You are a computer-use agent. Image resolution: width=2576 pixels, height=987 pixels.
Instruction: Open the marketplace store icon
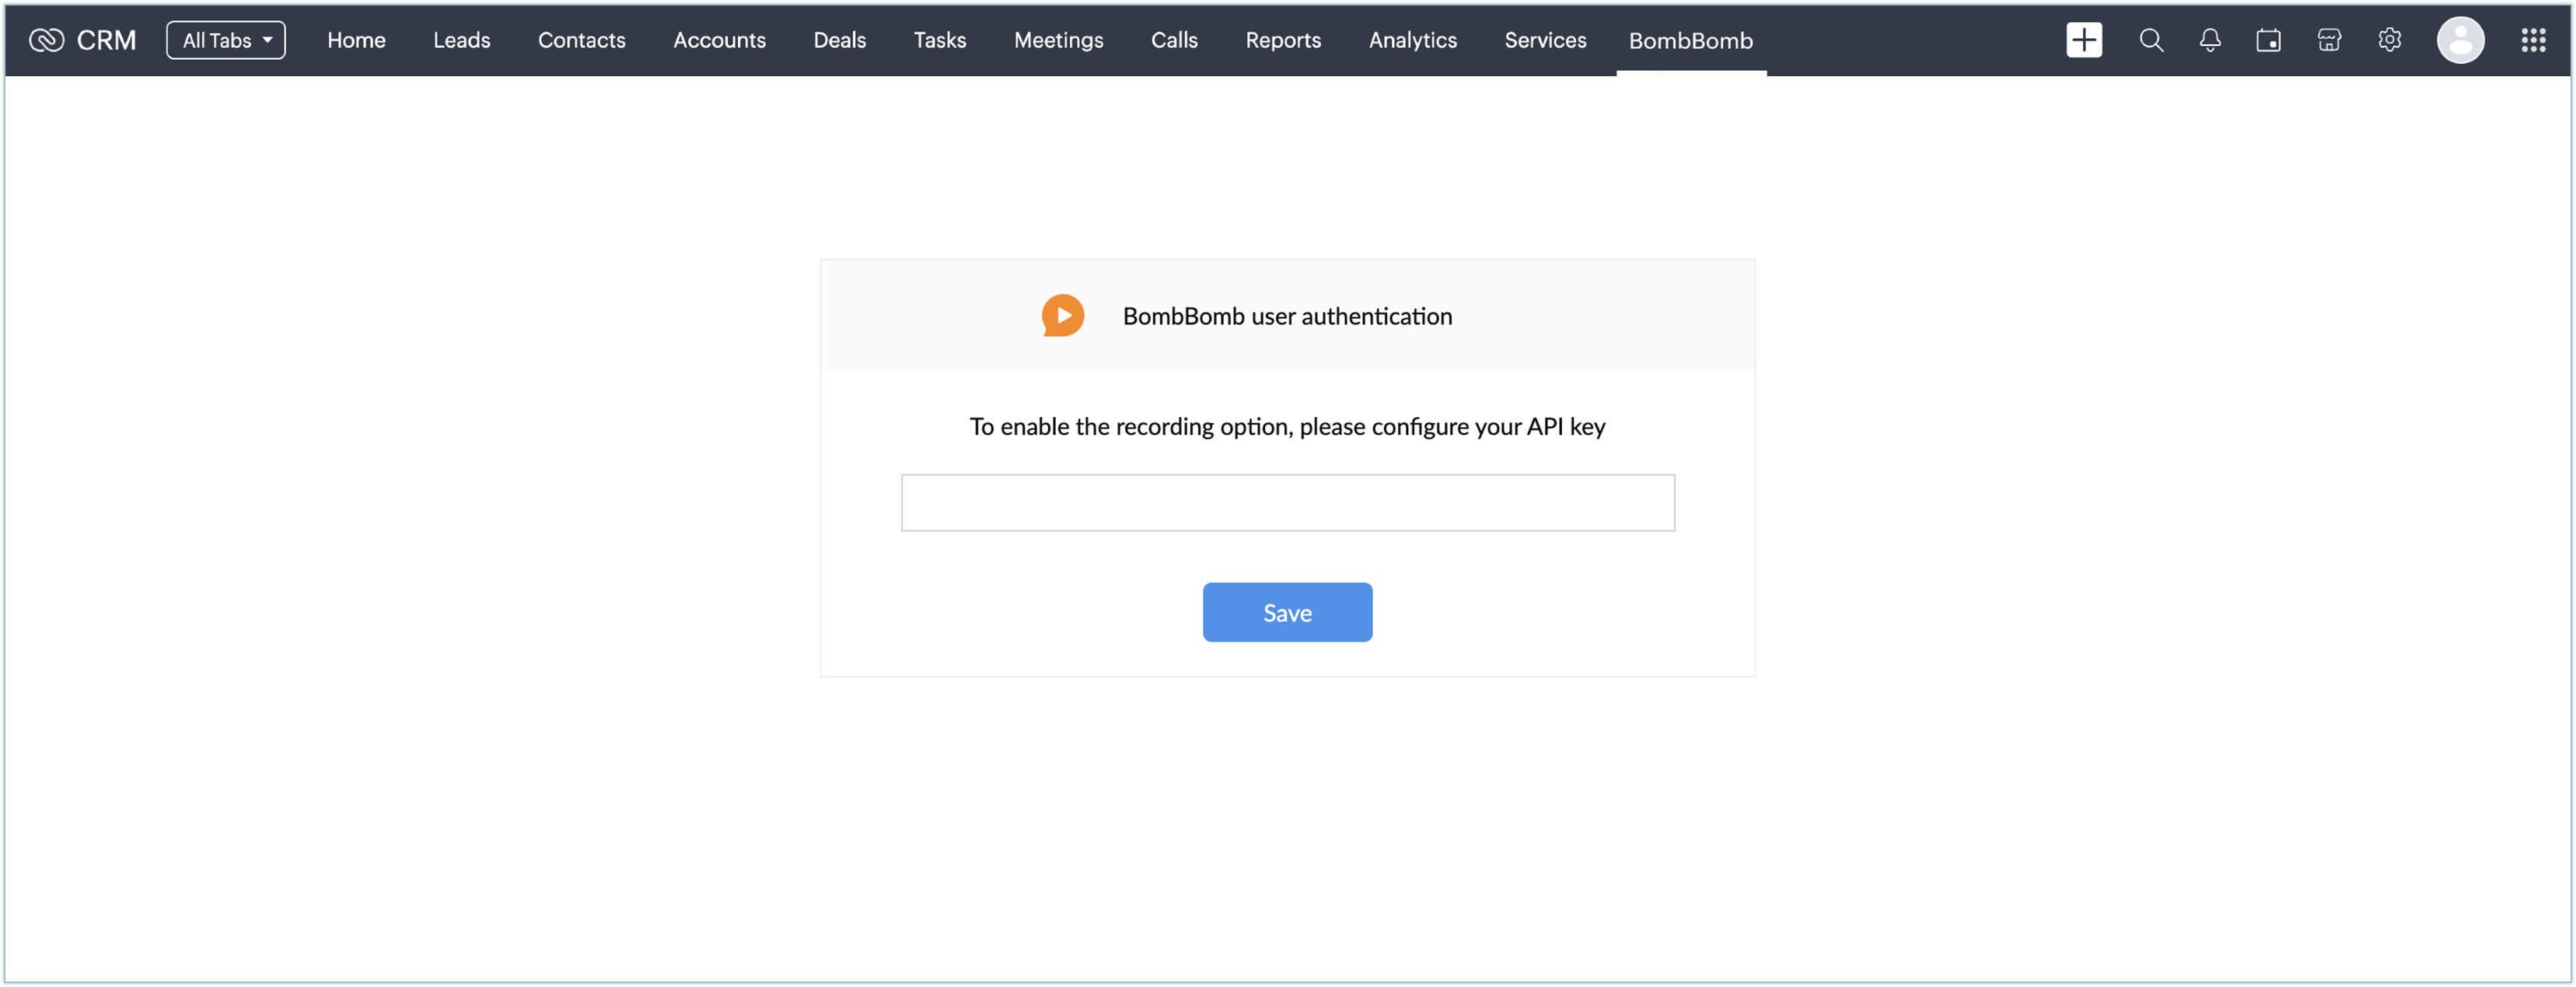(2329, 40)
